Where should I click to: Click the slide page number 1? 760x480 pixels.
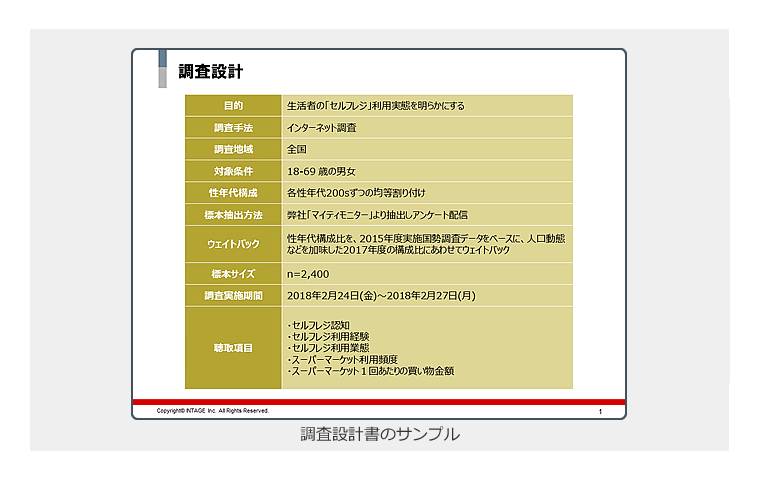[x=600, y=412]
